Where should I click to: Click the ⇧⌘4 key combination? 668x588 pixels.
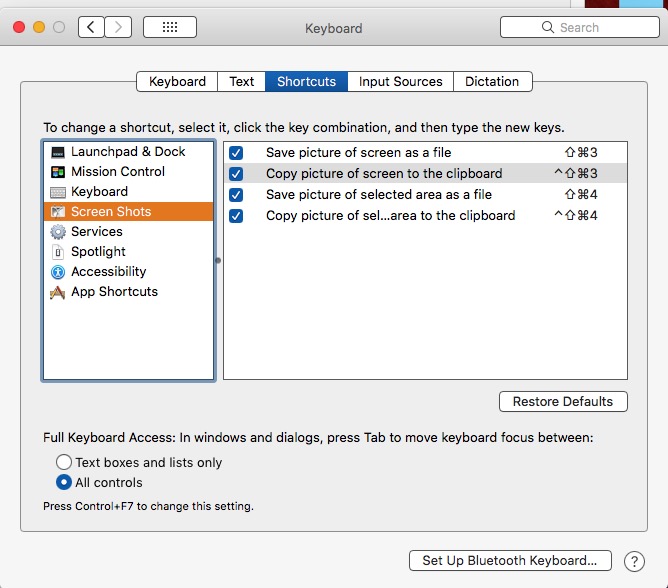pyautogui.click(x=581, y=195)
